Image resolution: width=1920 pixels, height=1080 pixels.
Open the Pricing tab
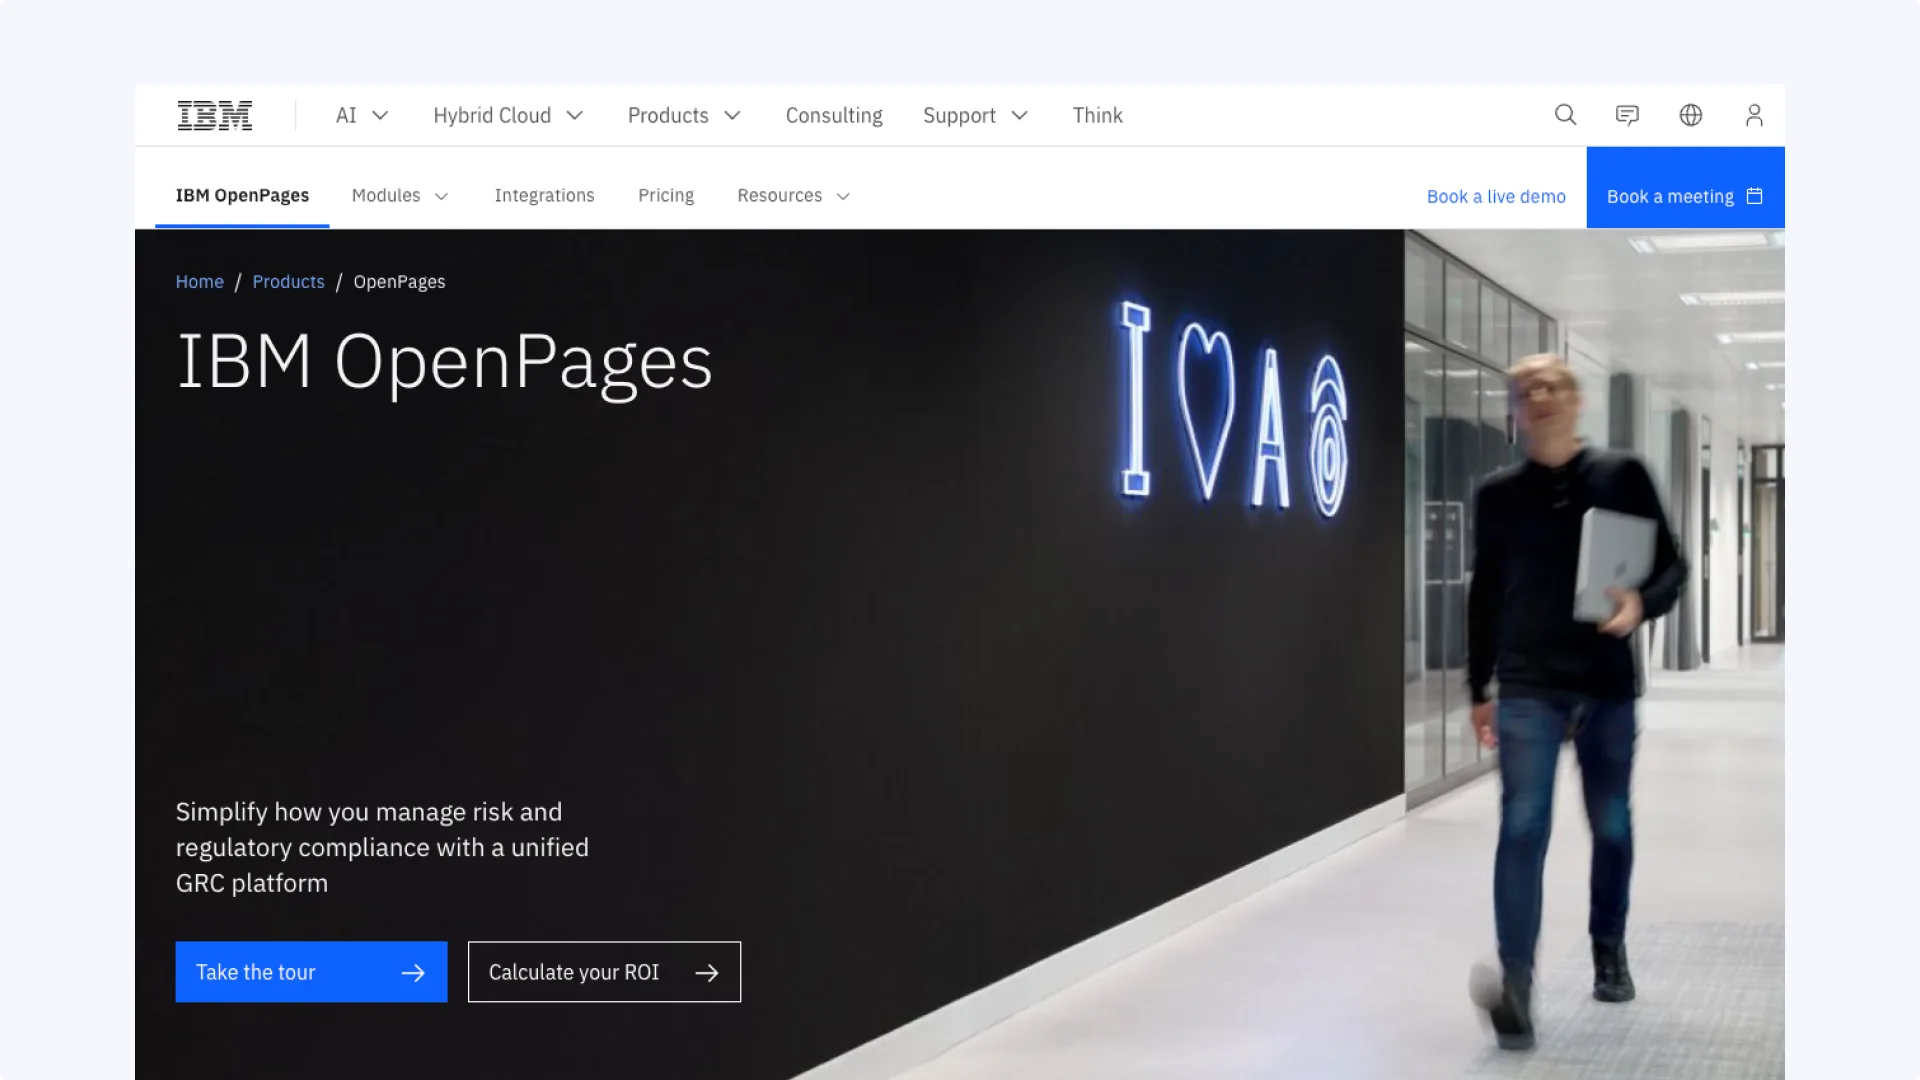[666, 196]
